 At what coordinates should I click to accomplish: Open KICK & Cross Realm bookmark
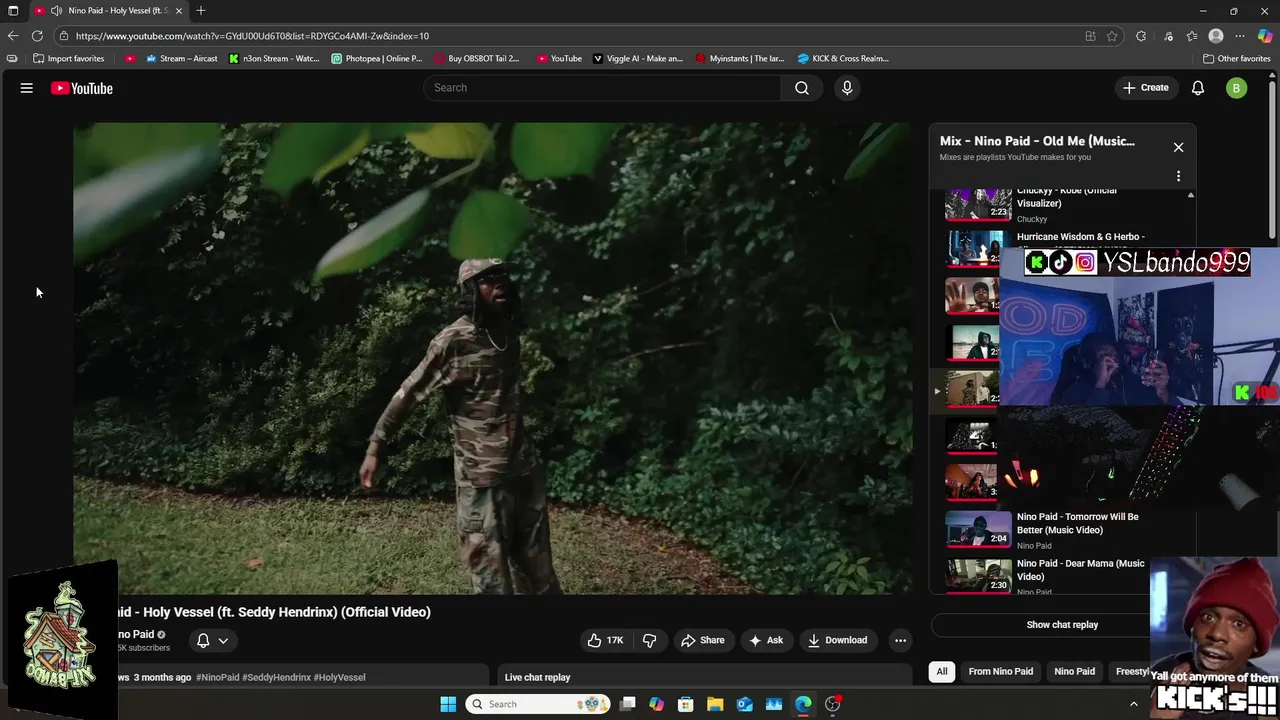pyautogui.click(x=843, y=58)
